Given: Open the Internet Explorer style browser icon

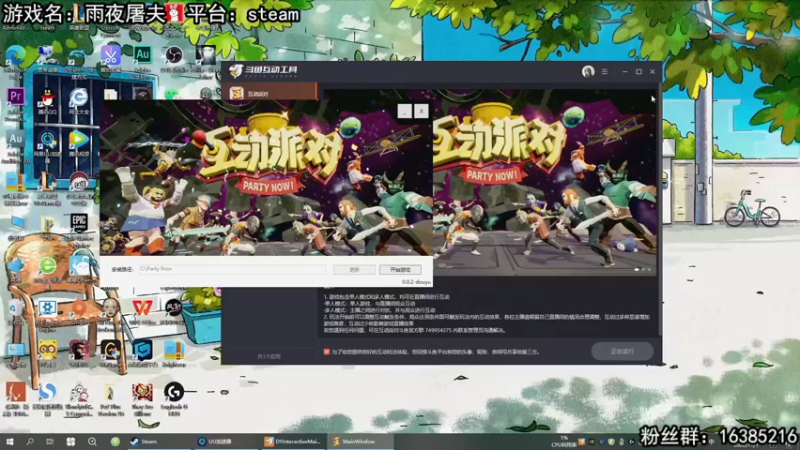Looking at the screenshot, I should 79,97.
